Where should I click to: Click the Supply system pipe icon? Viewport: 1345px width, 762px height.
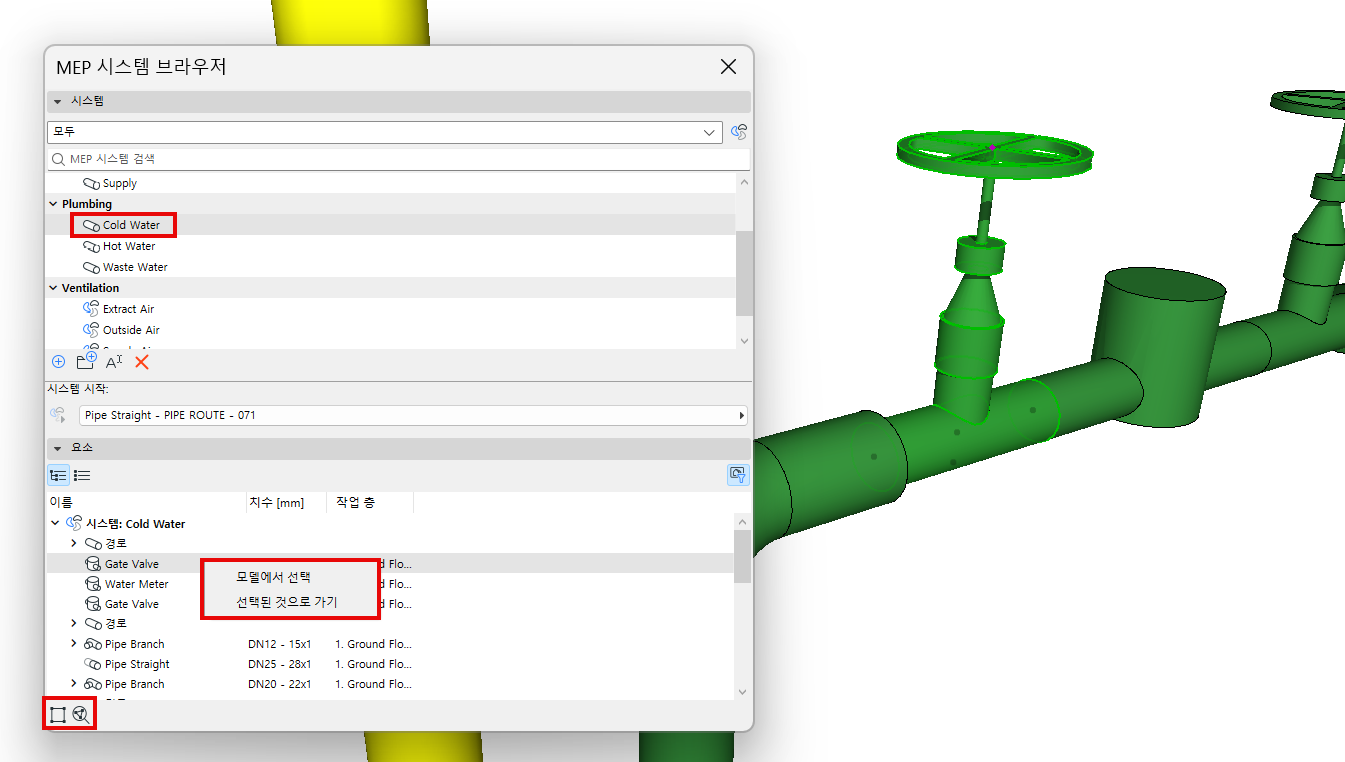[x=92, y=184]
